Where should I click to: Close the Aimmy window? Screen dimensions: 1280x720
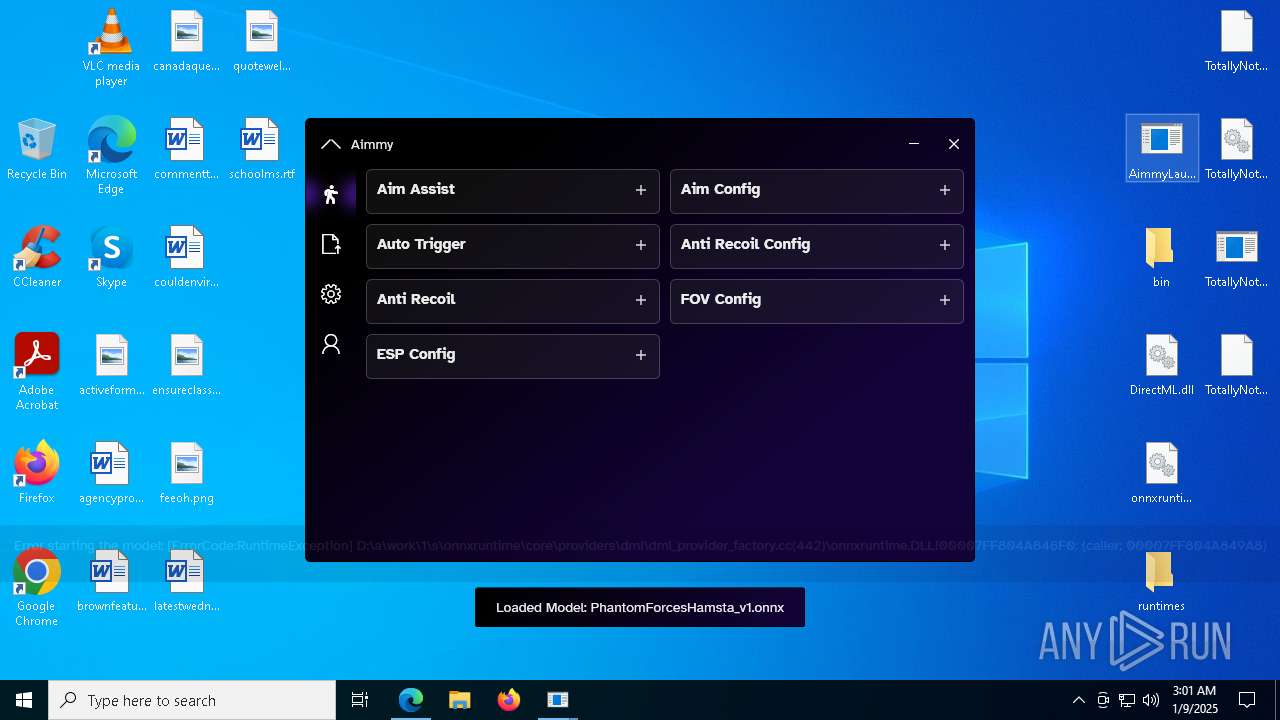point(954,144)
